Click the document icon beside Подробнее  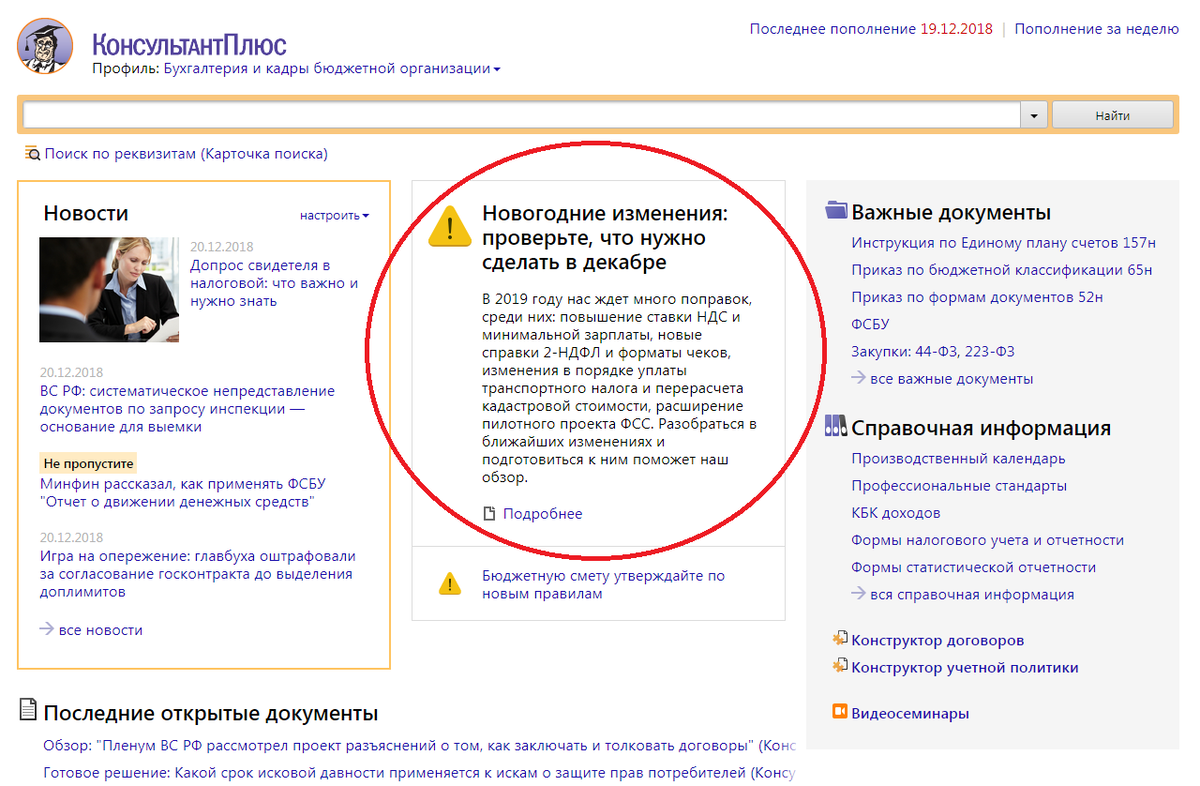coord(489,514)
